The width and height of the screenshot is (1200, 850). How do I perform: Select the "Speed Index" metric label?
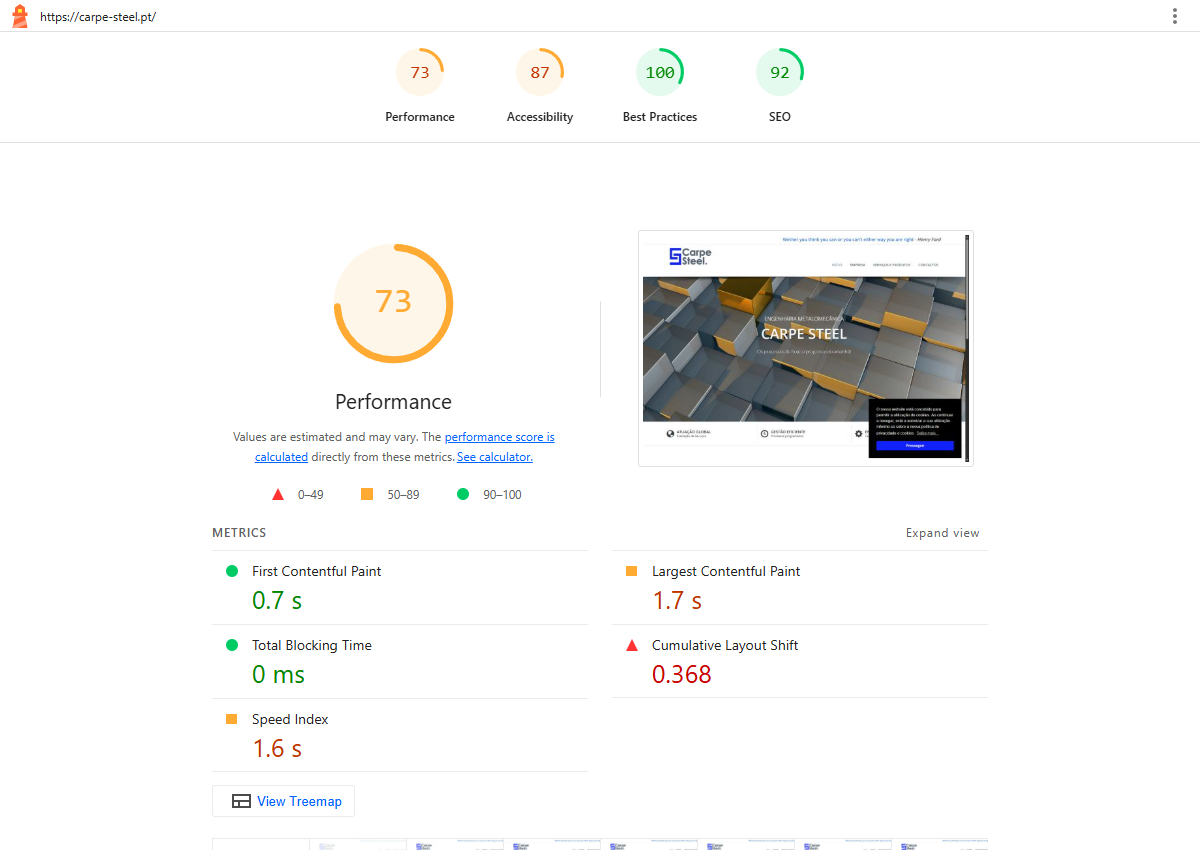290,719
